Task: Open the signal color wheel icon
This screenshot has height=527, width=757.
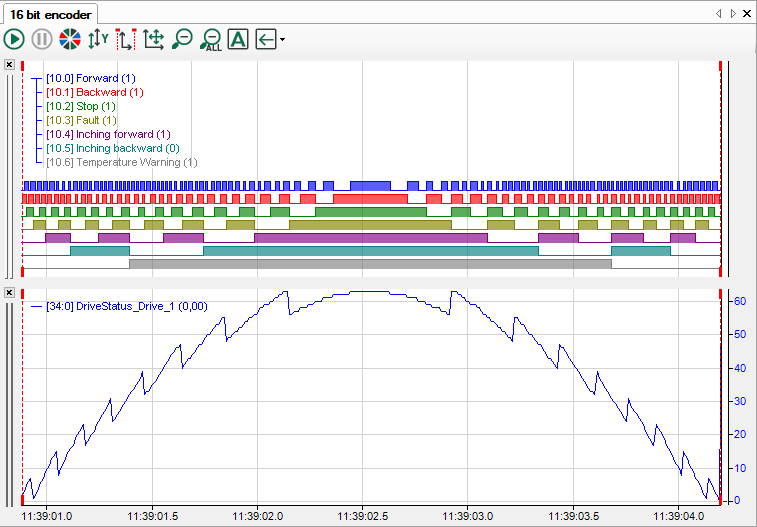Action: coord(70,40)
